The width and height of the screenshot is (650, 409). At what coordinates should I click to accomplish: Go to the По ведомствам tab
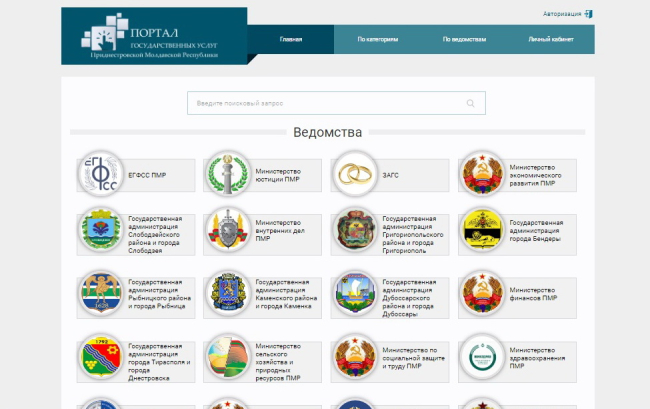[464, 40]
